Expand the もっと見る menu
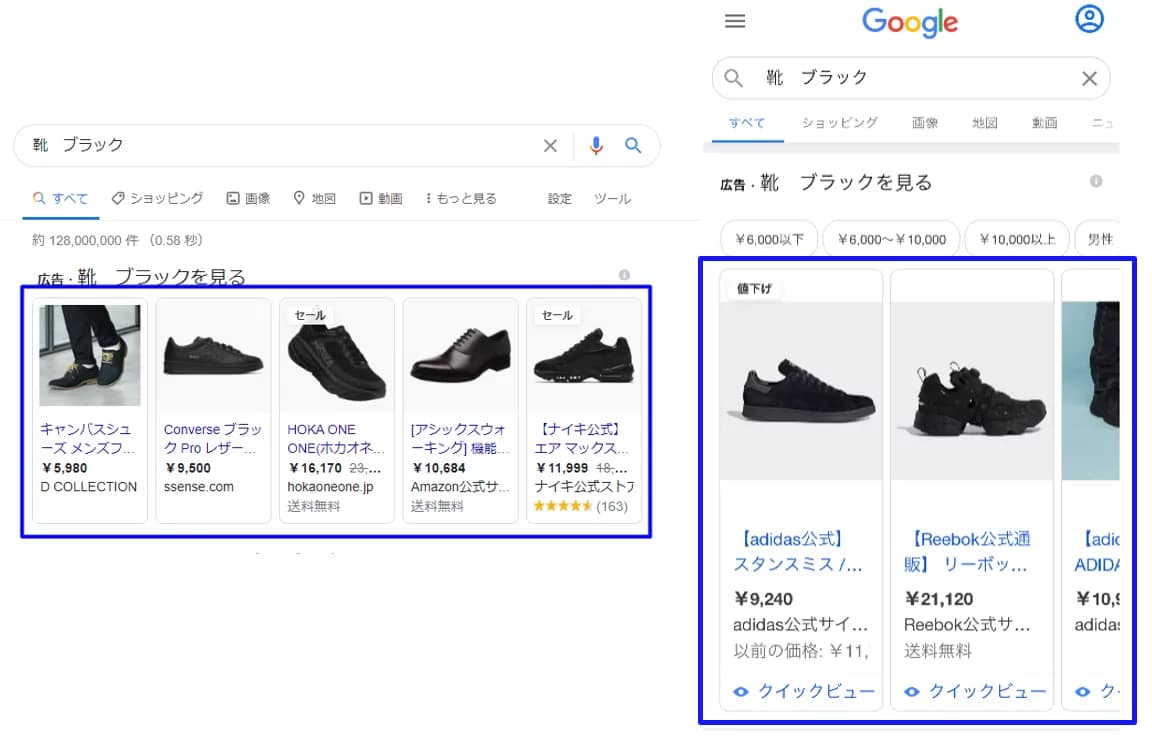 [461, 198]
